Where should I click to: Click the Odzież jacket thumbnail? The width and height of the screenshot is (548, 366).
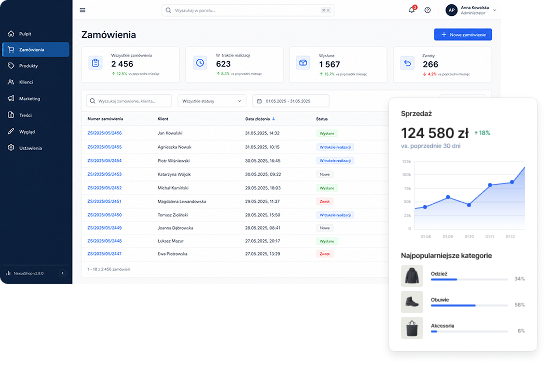(412, 276)
